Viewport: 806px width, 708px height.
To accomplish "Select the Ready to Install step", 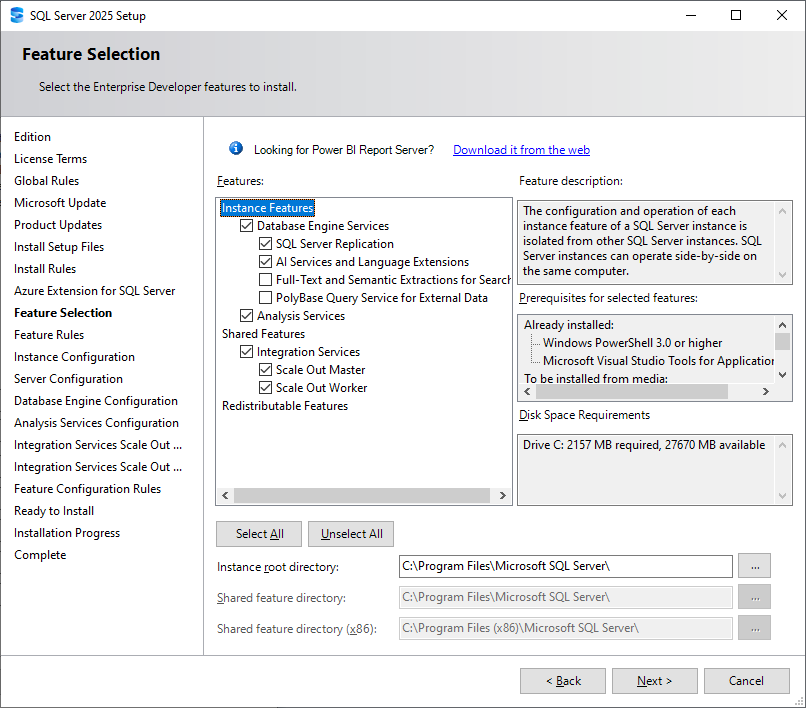I will click(54, 511).
